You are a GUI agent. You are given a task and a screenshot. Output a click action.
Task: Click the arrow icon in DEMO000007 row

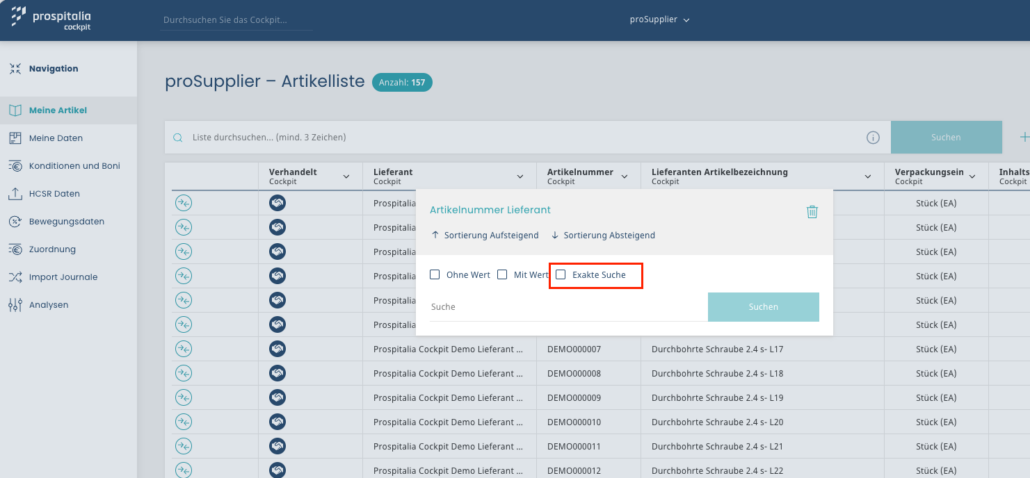click(x=183, y=349)
